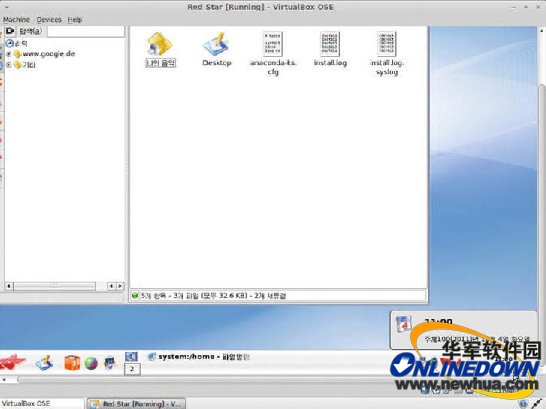The width and height of the screenshot is (546, 409).
Task: Select the install.log file icon
Action: coord(330,44)
